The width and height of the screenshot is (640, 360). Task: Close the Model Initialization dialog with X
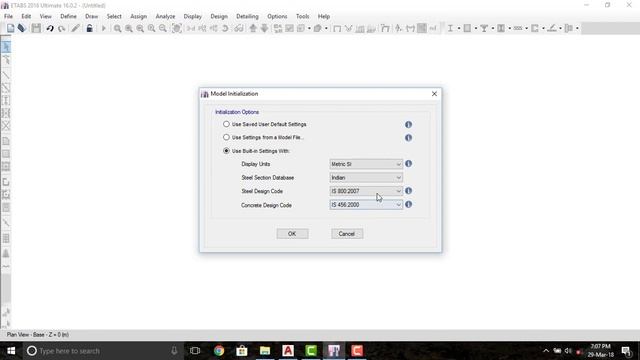(x=434, y=94)
